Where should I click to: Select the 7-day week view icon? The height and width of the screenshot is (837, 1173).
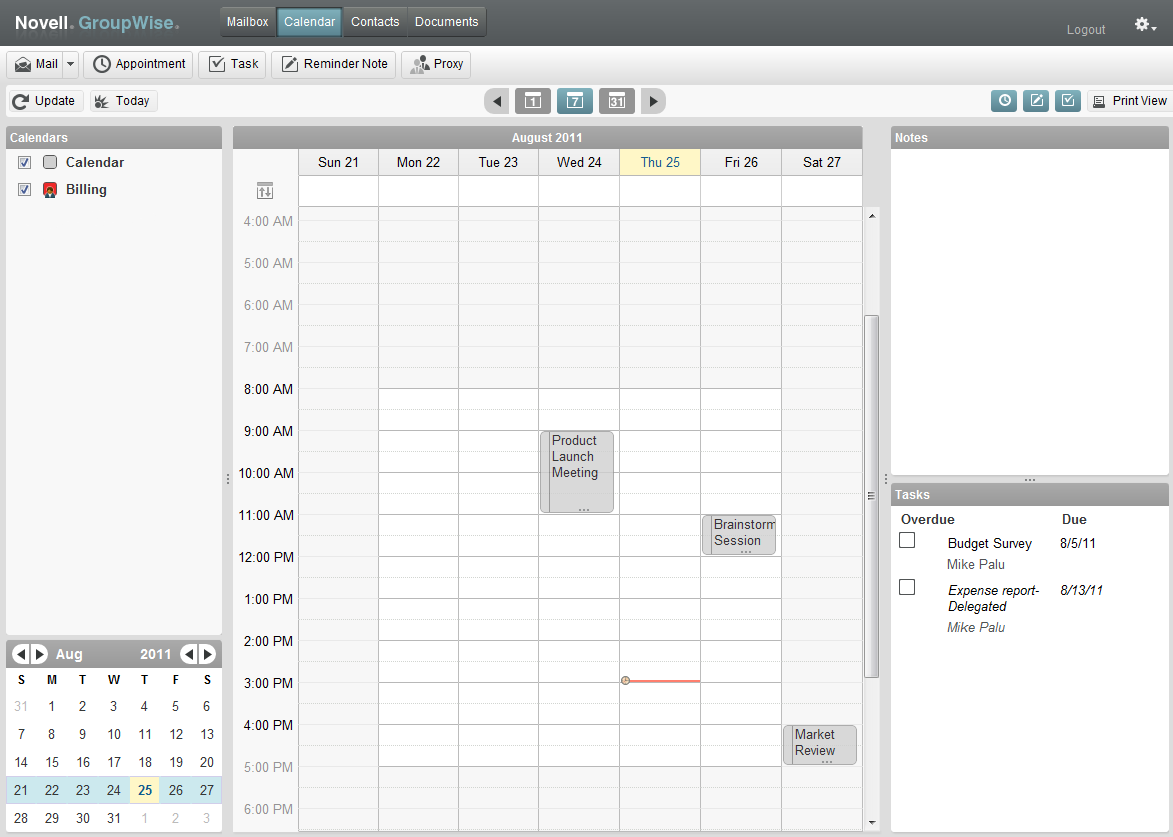click(x=575, y=100)
